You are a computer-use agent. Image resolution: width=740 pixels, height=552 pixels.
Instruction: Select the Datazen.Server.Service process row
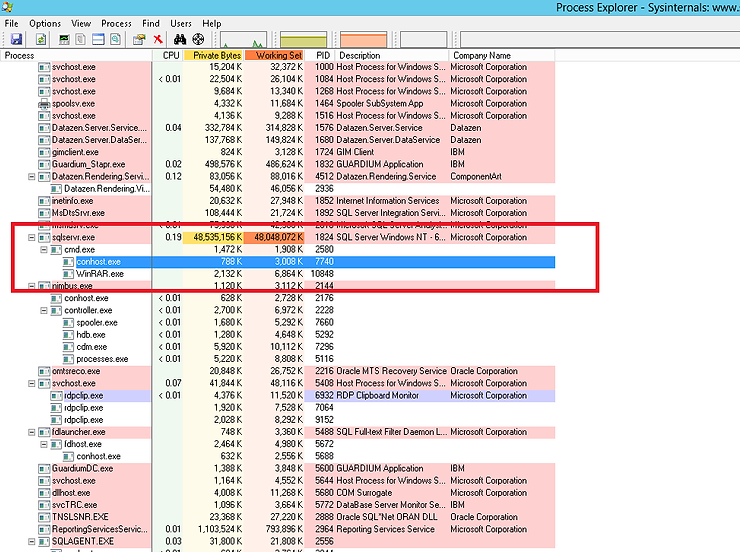(278, 128)
